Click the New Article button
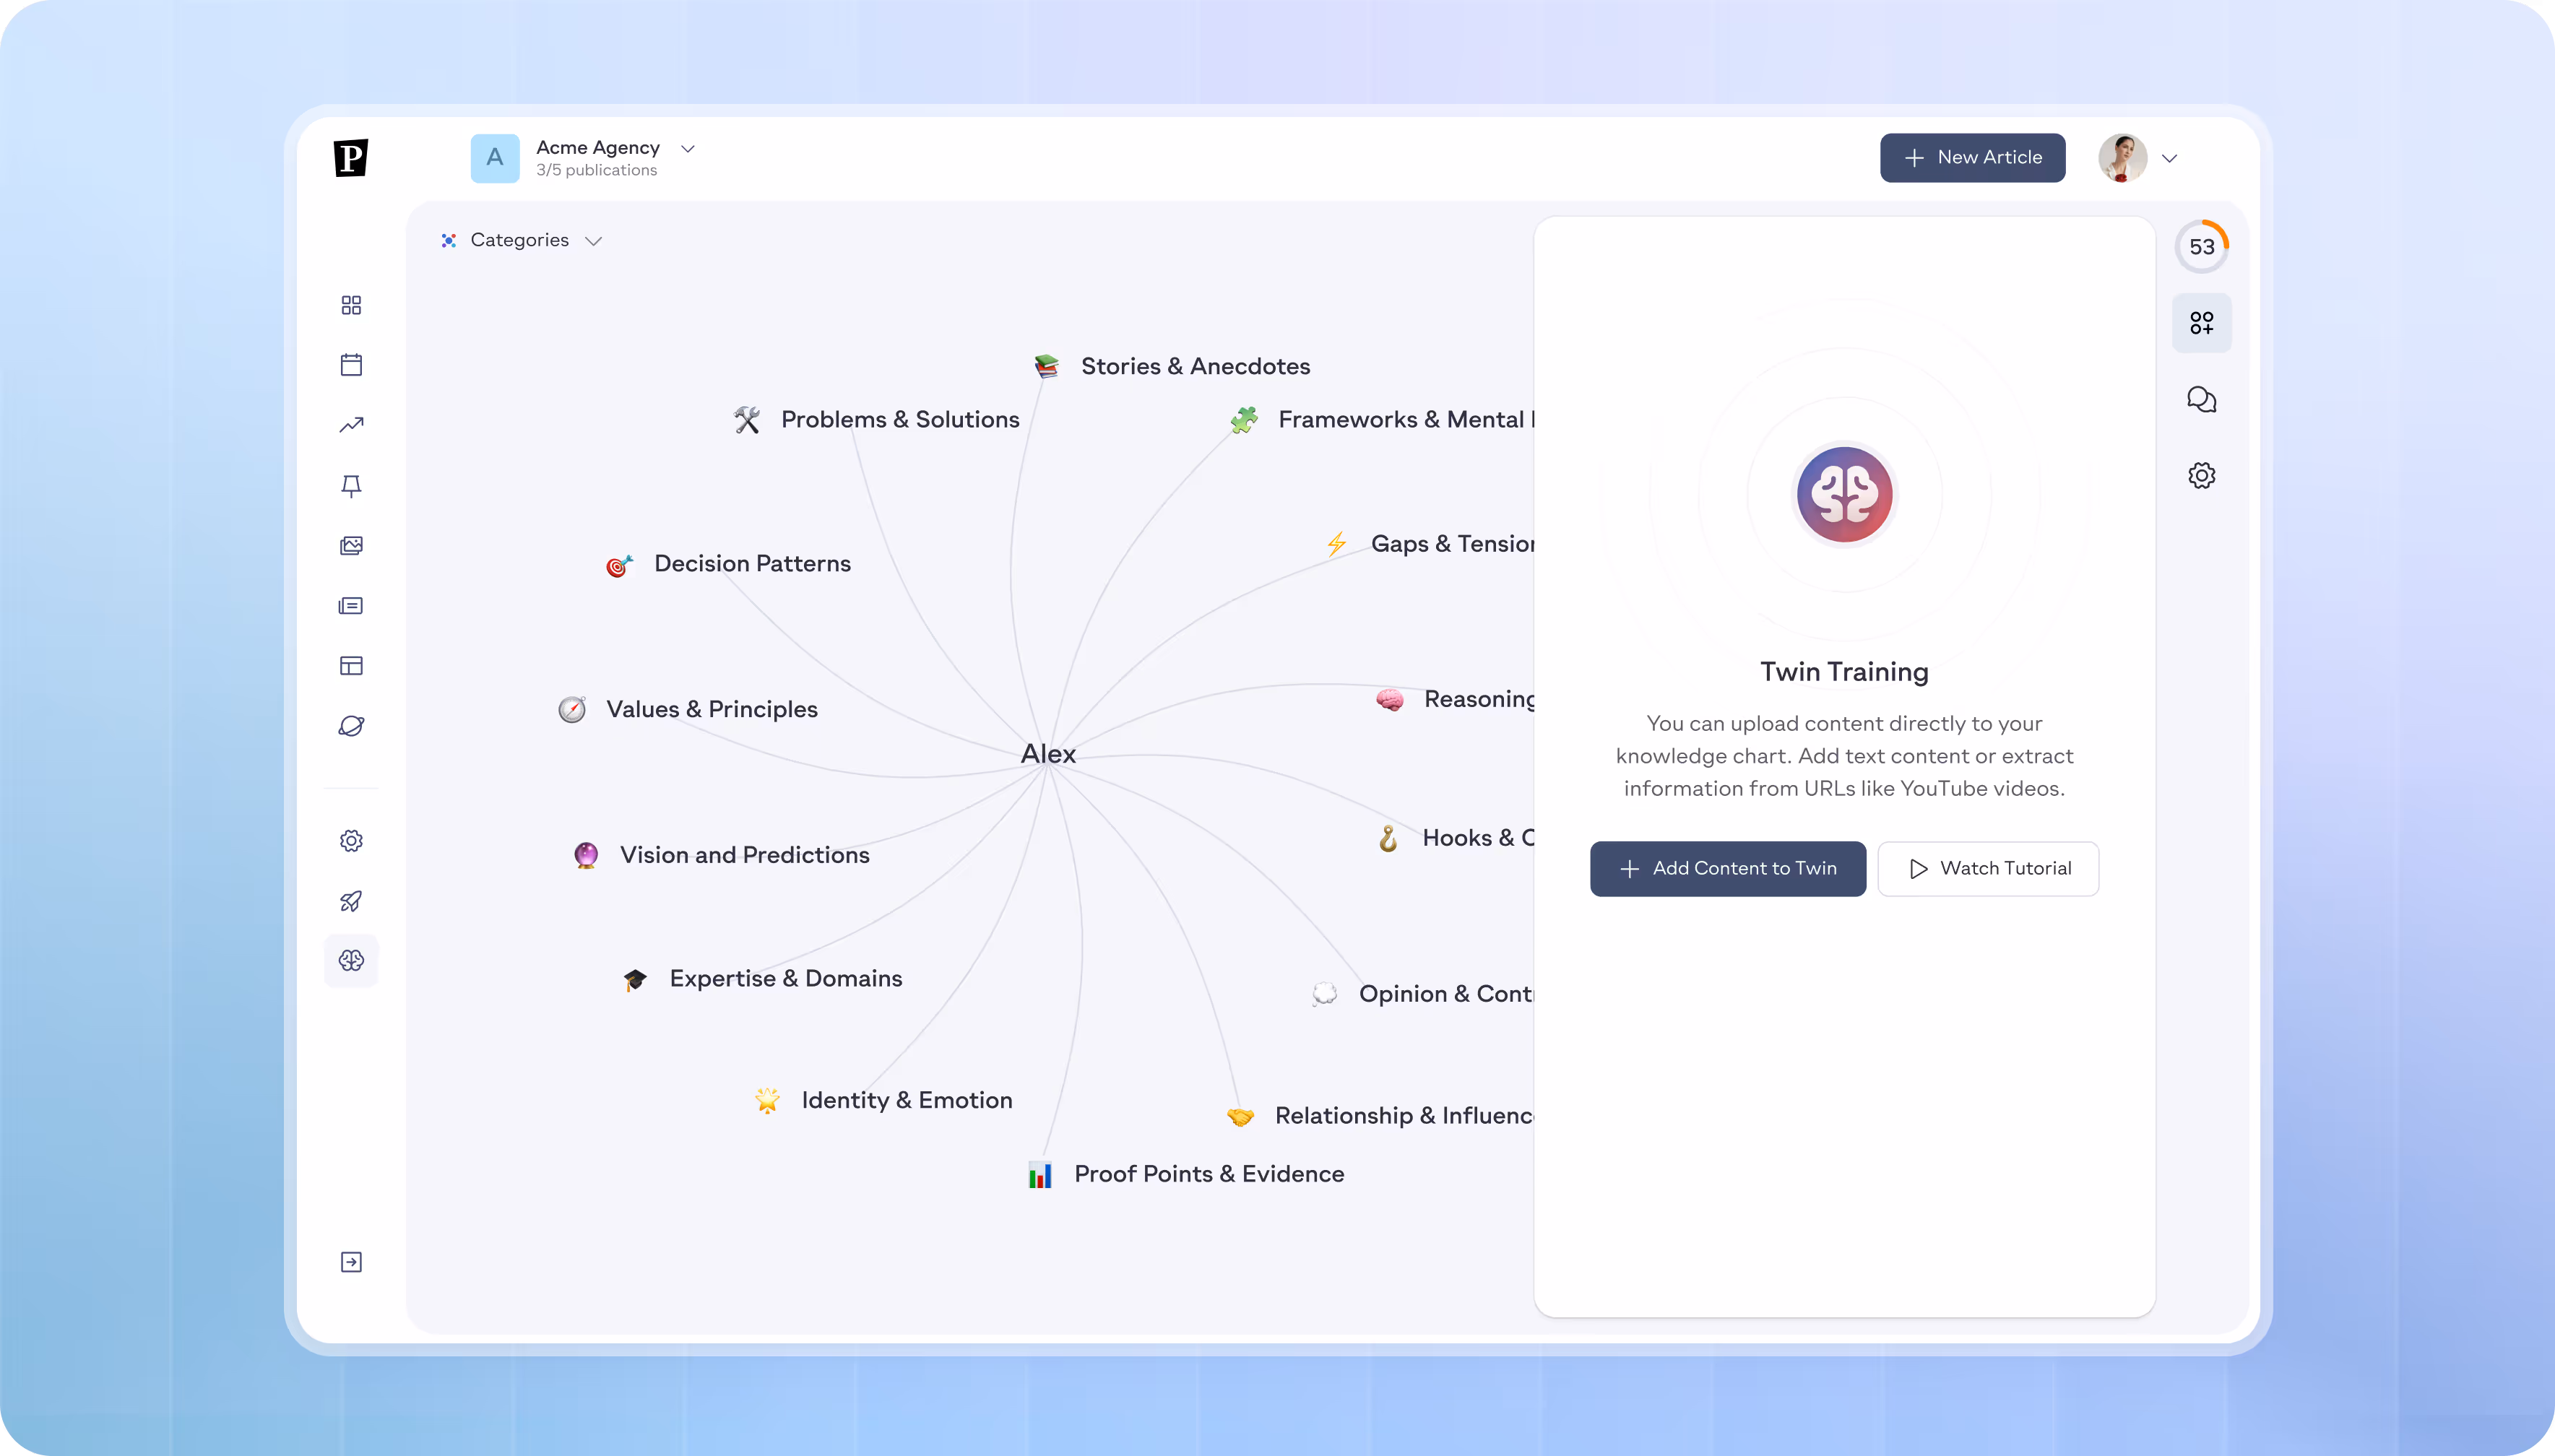The width and height of the screenshot is (2555, 1456). point(1972,158)
